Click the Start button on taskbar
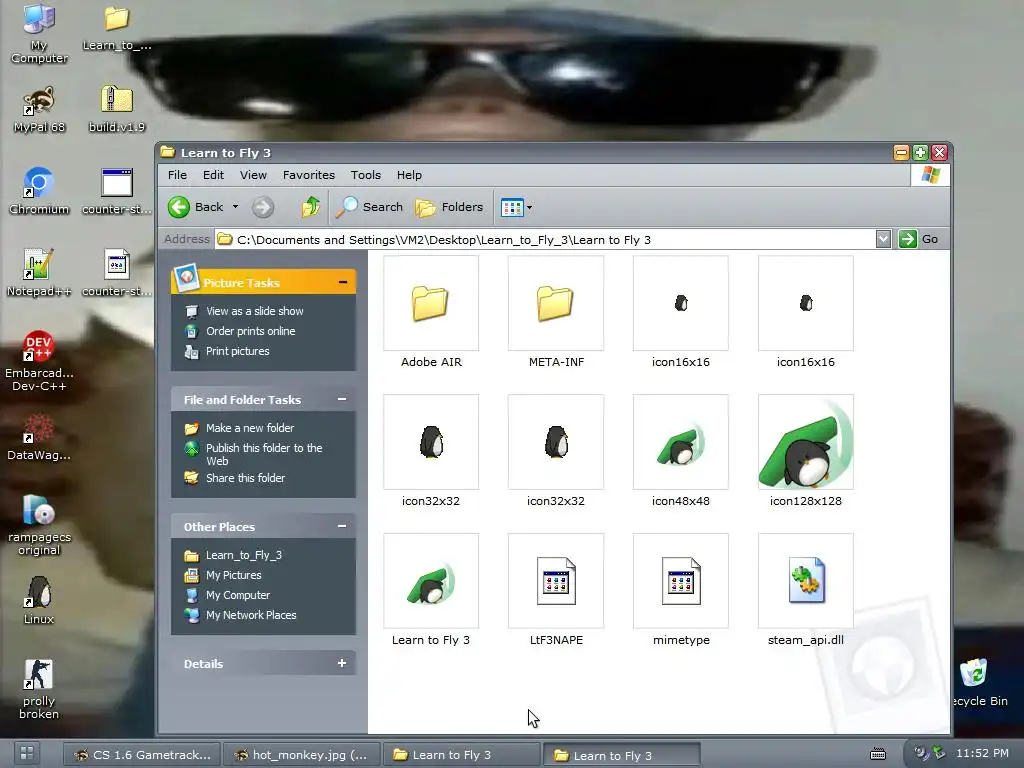The image size is (1024, 768). tap(27, 753)
